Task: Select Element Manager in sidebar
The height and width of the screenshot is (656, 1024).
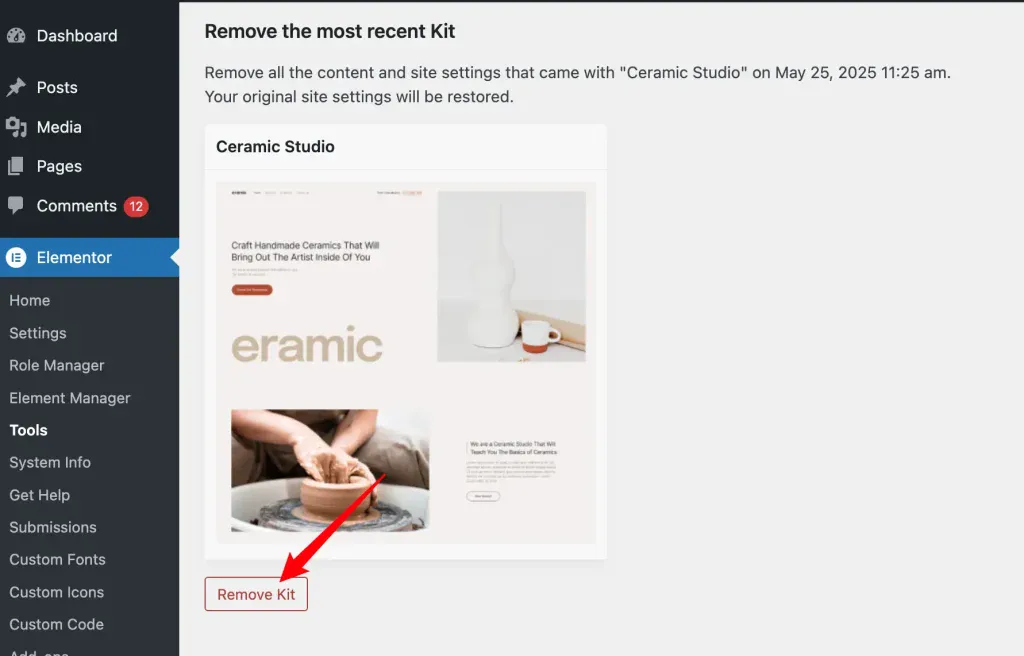Action: [x=70, y=398]
